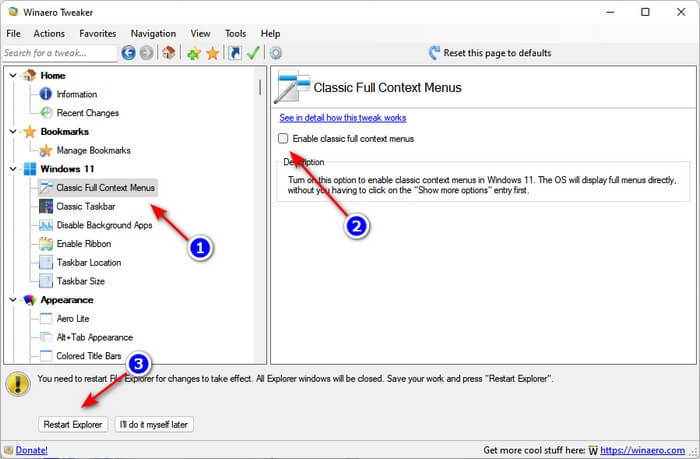Click Reset this page to defaults
This screenshot has width=700, height=459.
489,53
